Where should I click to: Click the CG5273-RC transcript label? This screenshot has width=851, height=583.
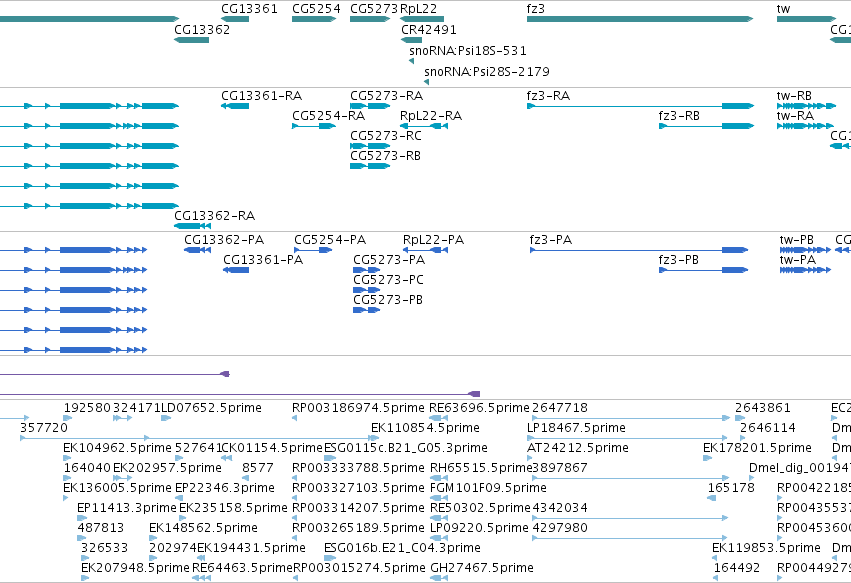(386, 136)
